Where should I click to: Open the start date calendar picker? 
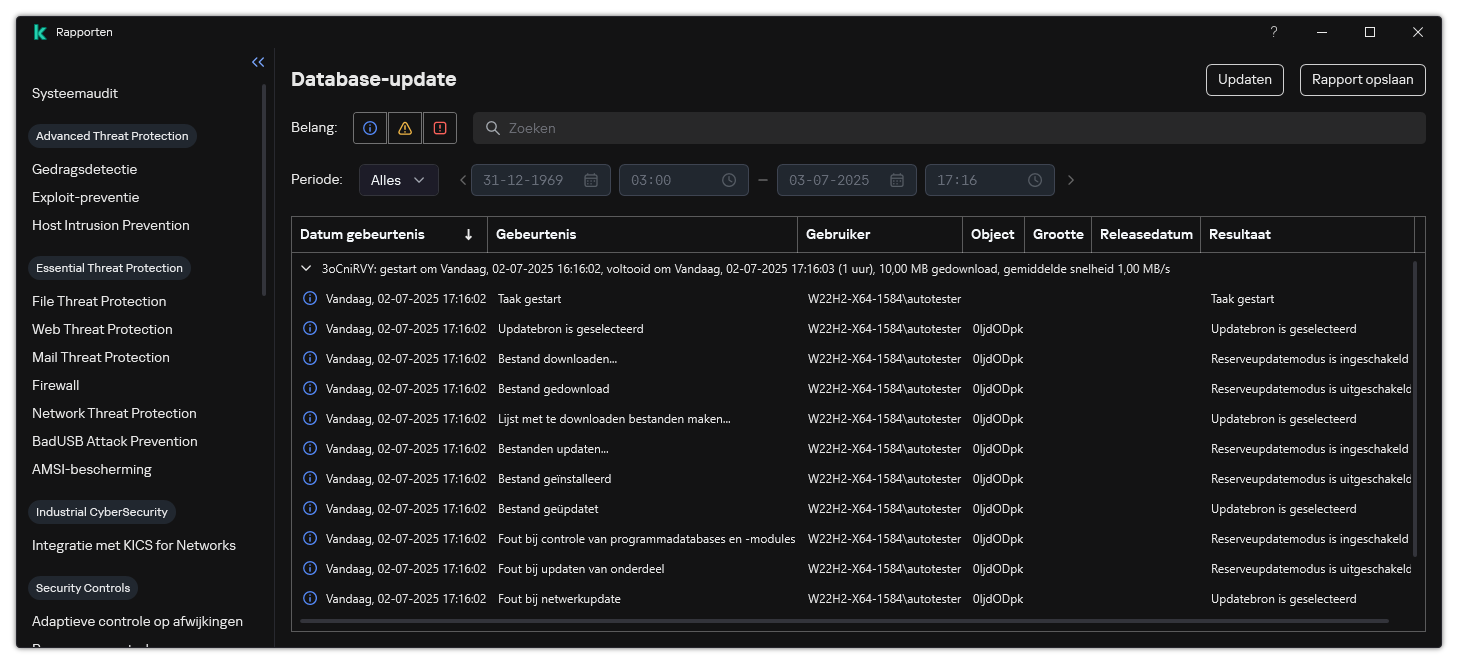point(591,180)
